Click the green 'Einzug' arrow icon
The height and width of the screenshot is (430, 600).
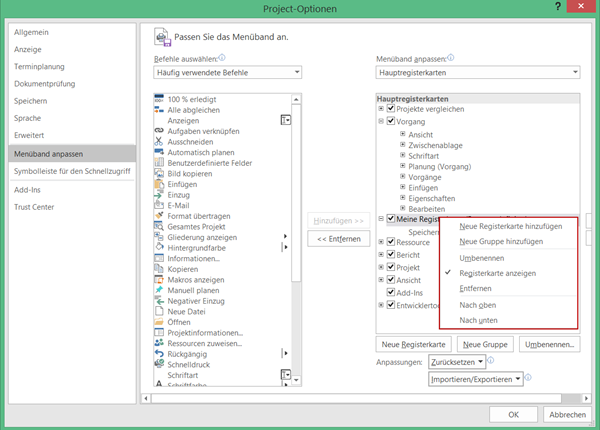click(x=159, y=195)
